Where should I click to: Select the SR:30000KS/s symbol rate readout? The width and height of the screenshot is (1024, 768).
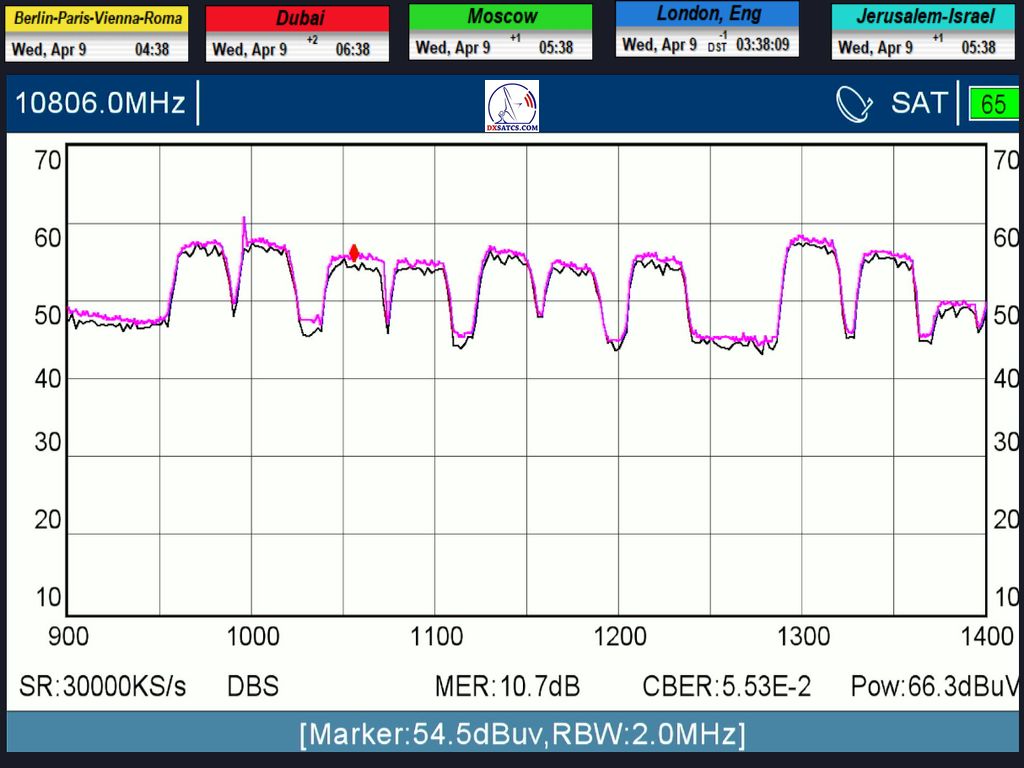point(102,687)
